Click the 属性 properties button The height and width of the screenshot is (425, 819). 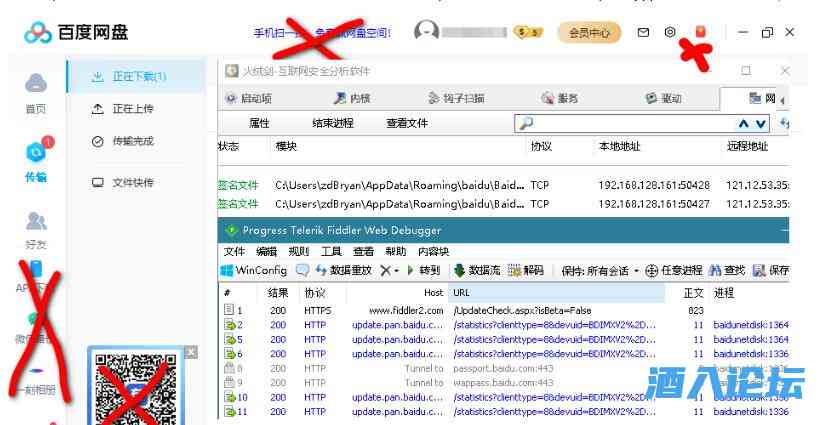[x=259, y=123]
